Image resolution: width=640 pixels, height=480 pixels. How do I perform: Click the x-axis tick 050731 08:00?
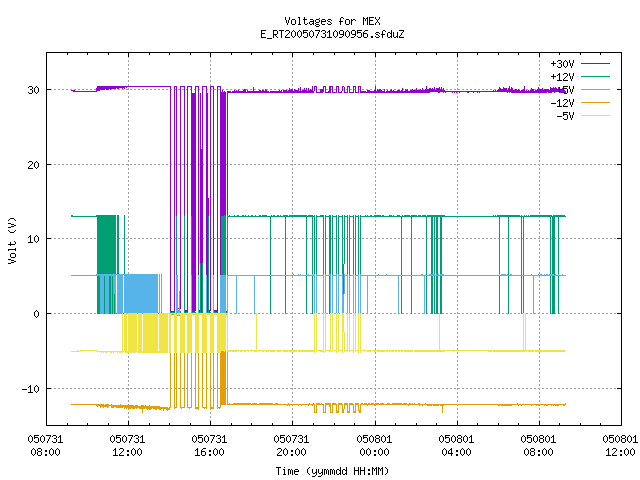pyautogui.click(x=45, y=446)
